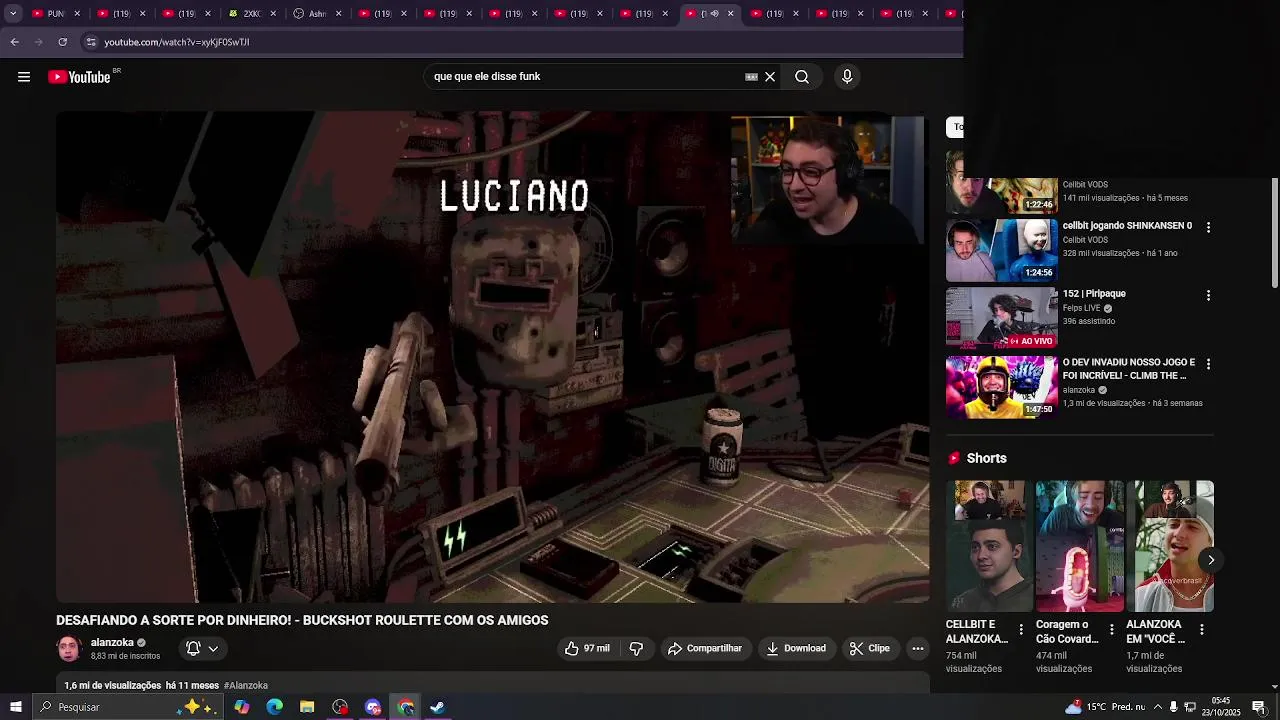The image size is (1280, 720).
Task: Expand notification options chevron beside bell
Action: (213, 649)
